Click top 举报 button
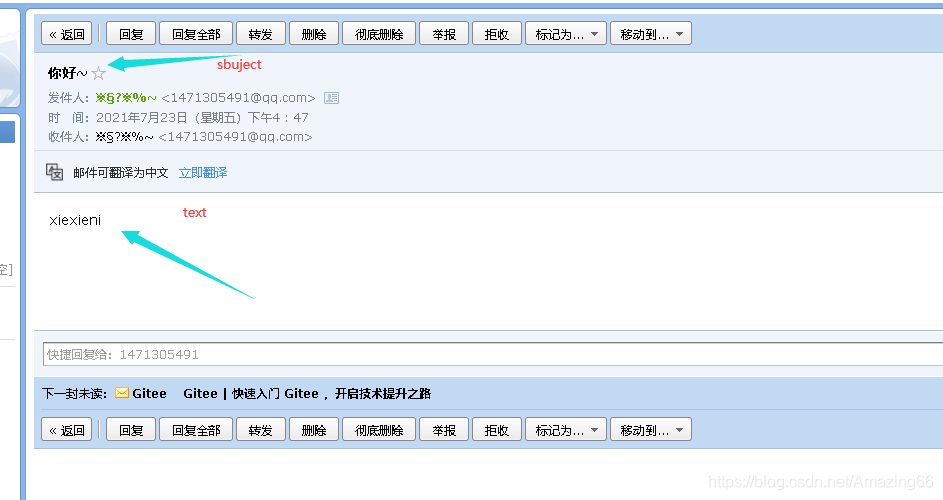 [x=444, y=34]
